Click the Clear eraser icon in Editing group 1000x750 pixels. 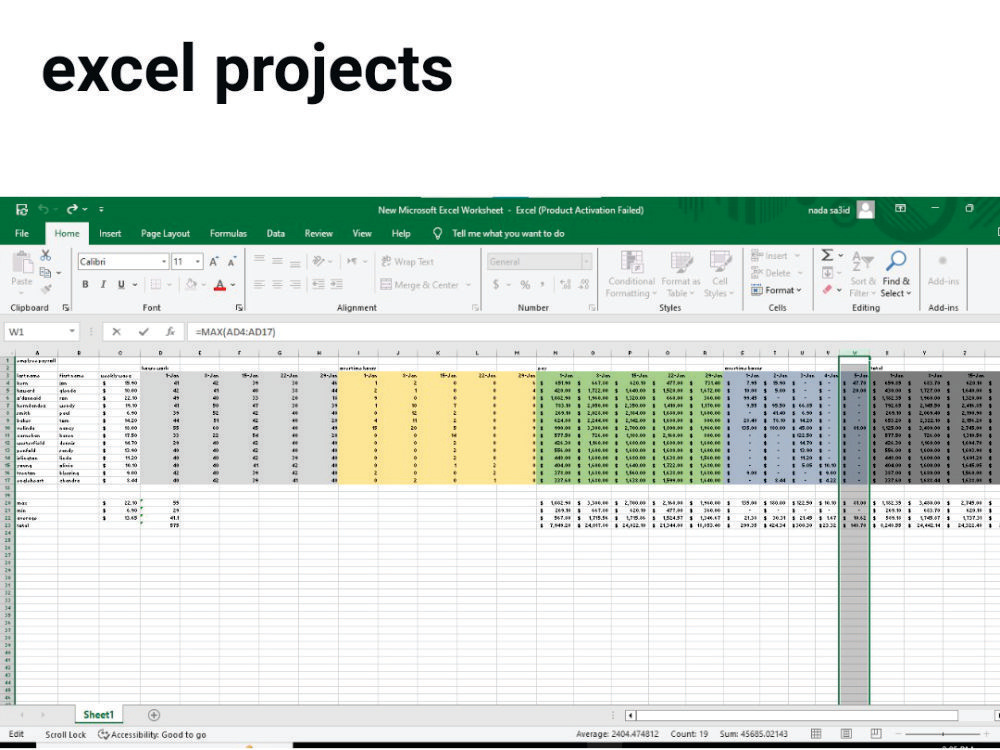[827, 290]
